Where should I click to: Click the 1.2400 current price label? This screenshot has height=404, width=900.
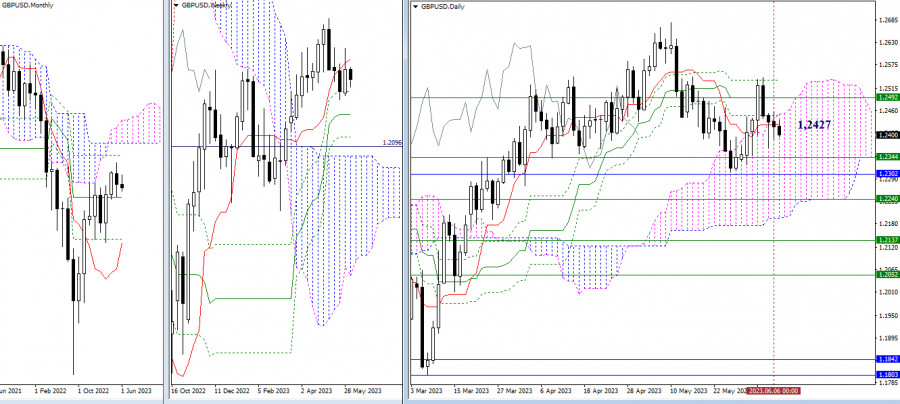click(887, 135)
